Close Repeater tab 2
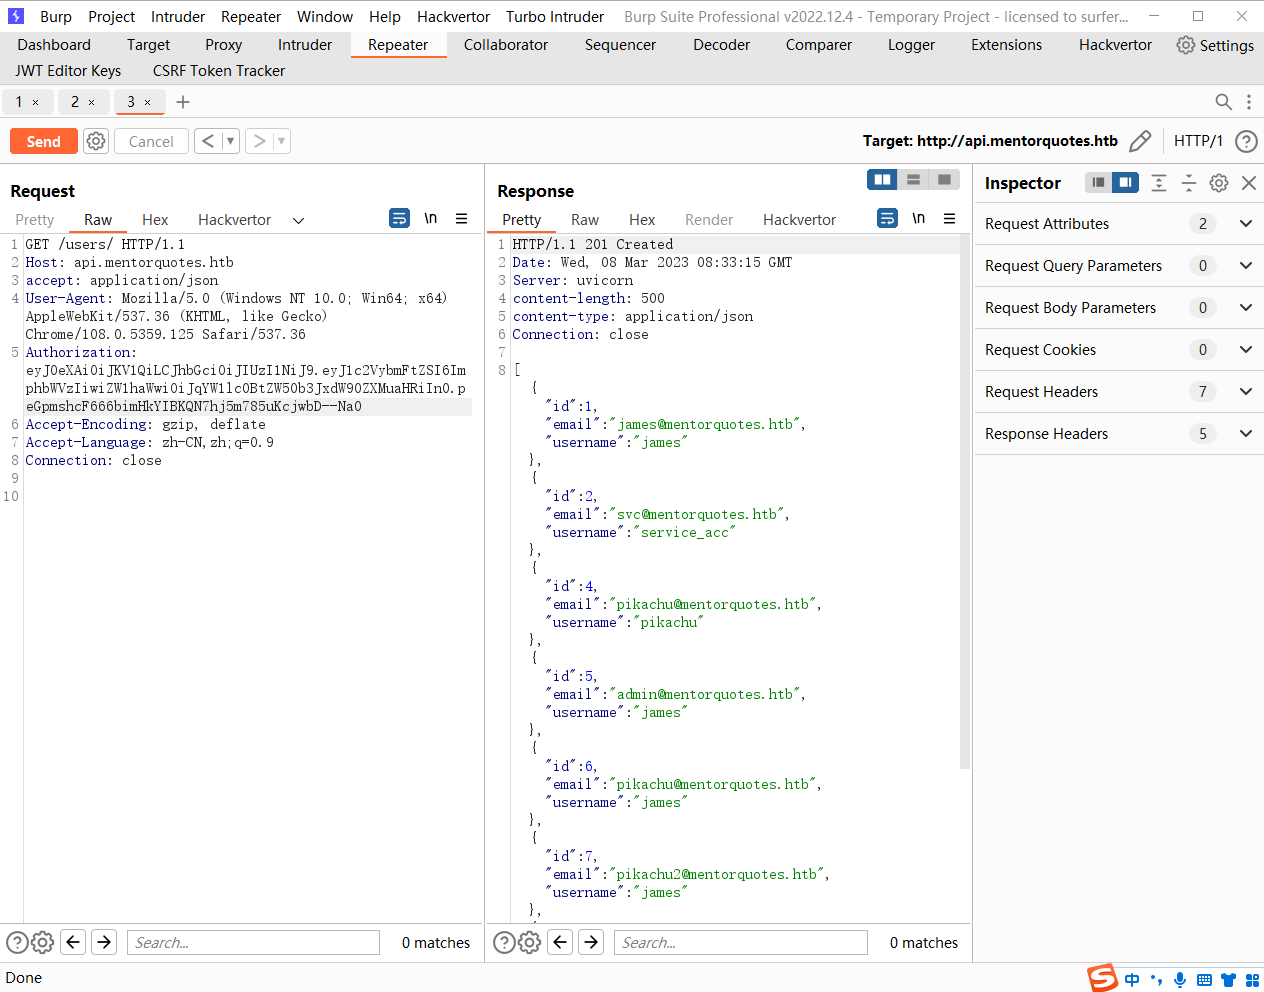Screen dimensions: 1264x992 coord(92,102)
